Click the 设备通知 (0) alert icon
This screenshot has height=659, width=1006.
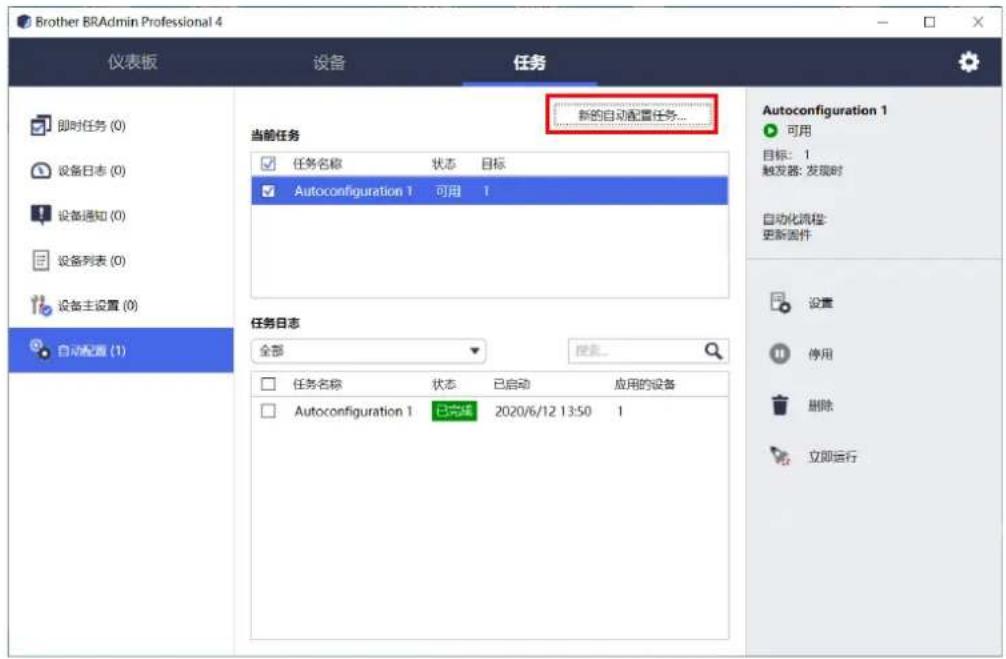pos(40,215)
